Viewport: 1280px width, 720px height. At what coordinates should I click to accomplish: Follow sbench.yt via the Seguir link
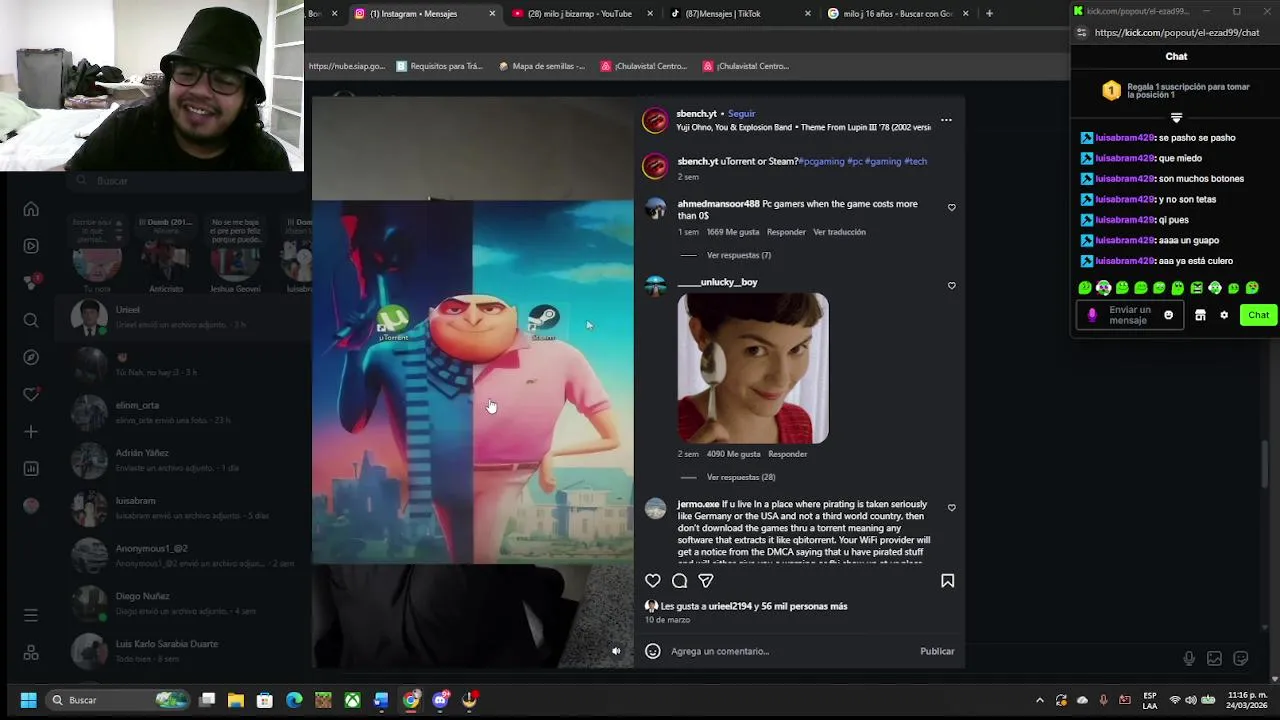[741, 114]
